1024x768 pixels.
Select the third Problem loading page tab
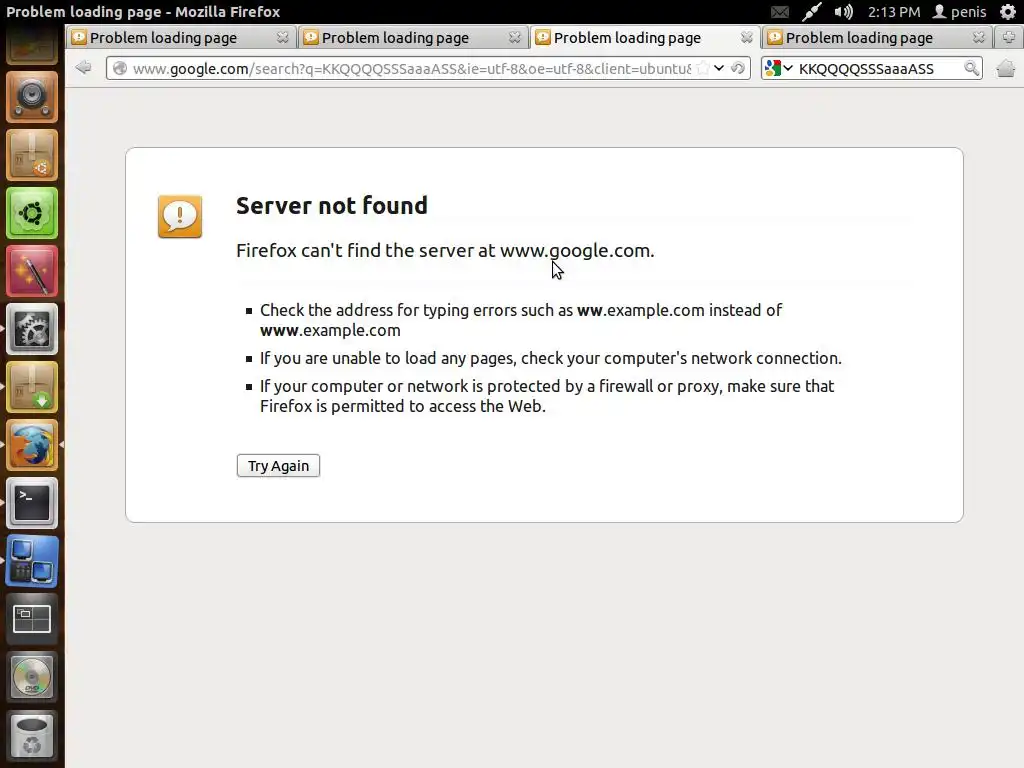click(644, 37)
